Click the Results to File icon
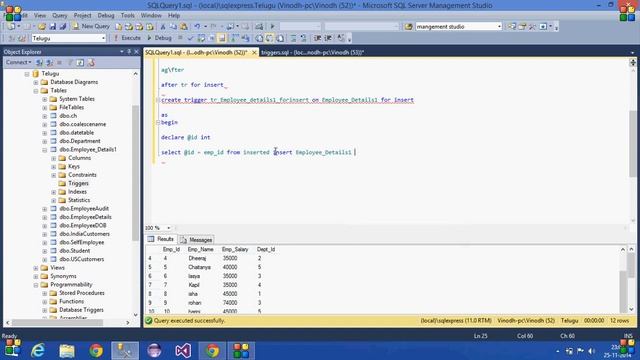The width and height of the screenshot is (640, 360). tap(280, 38)
